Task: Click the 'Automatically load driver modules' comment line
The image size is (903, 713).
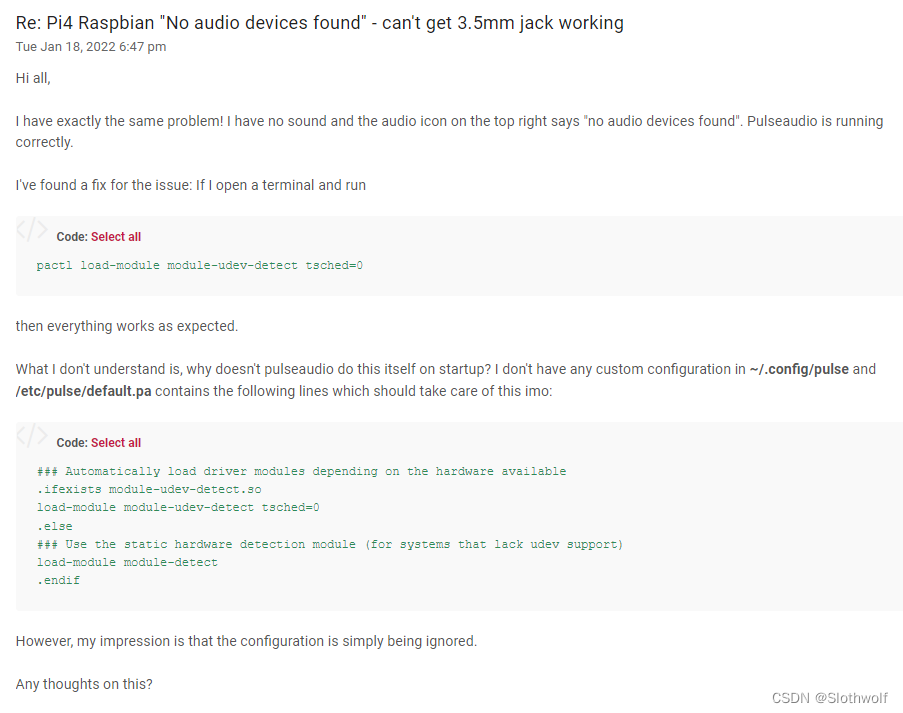Action: pos(302,472)
